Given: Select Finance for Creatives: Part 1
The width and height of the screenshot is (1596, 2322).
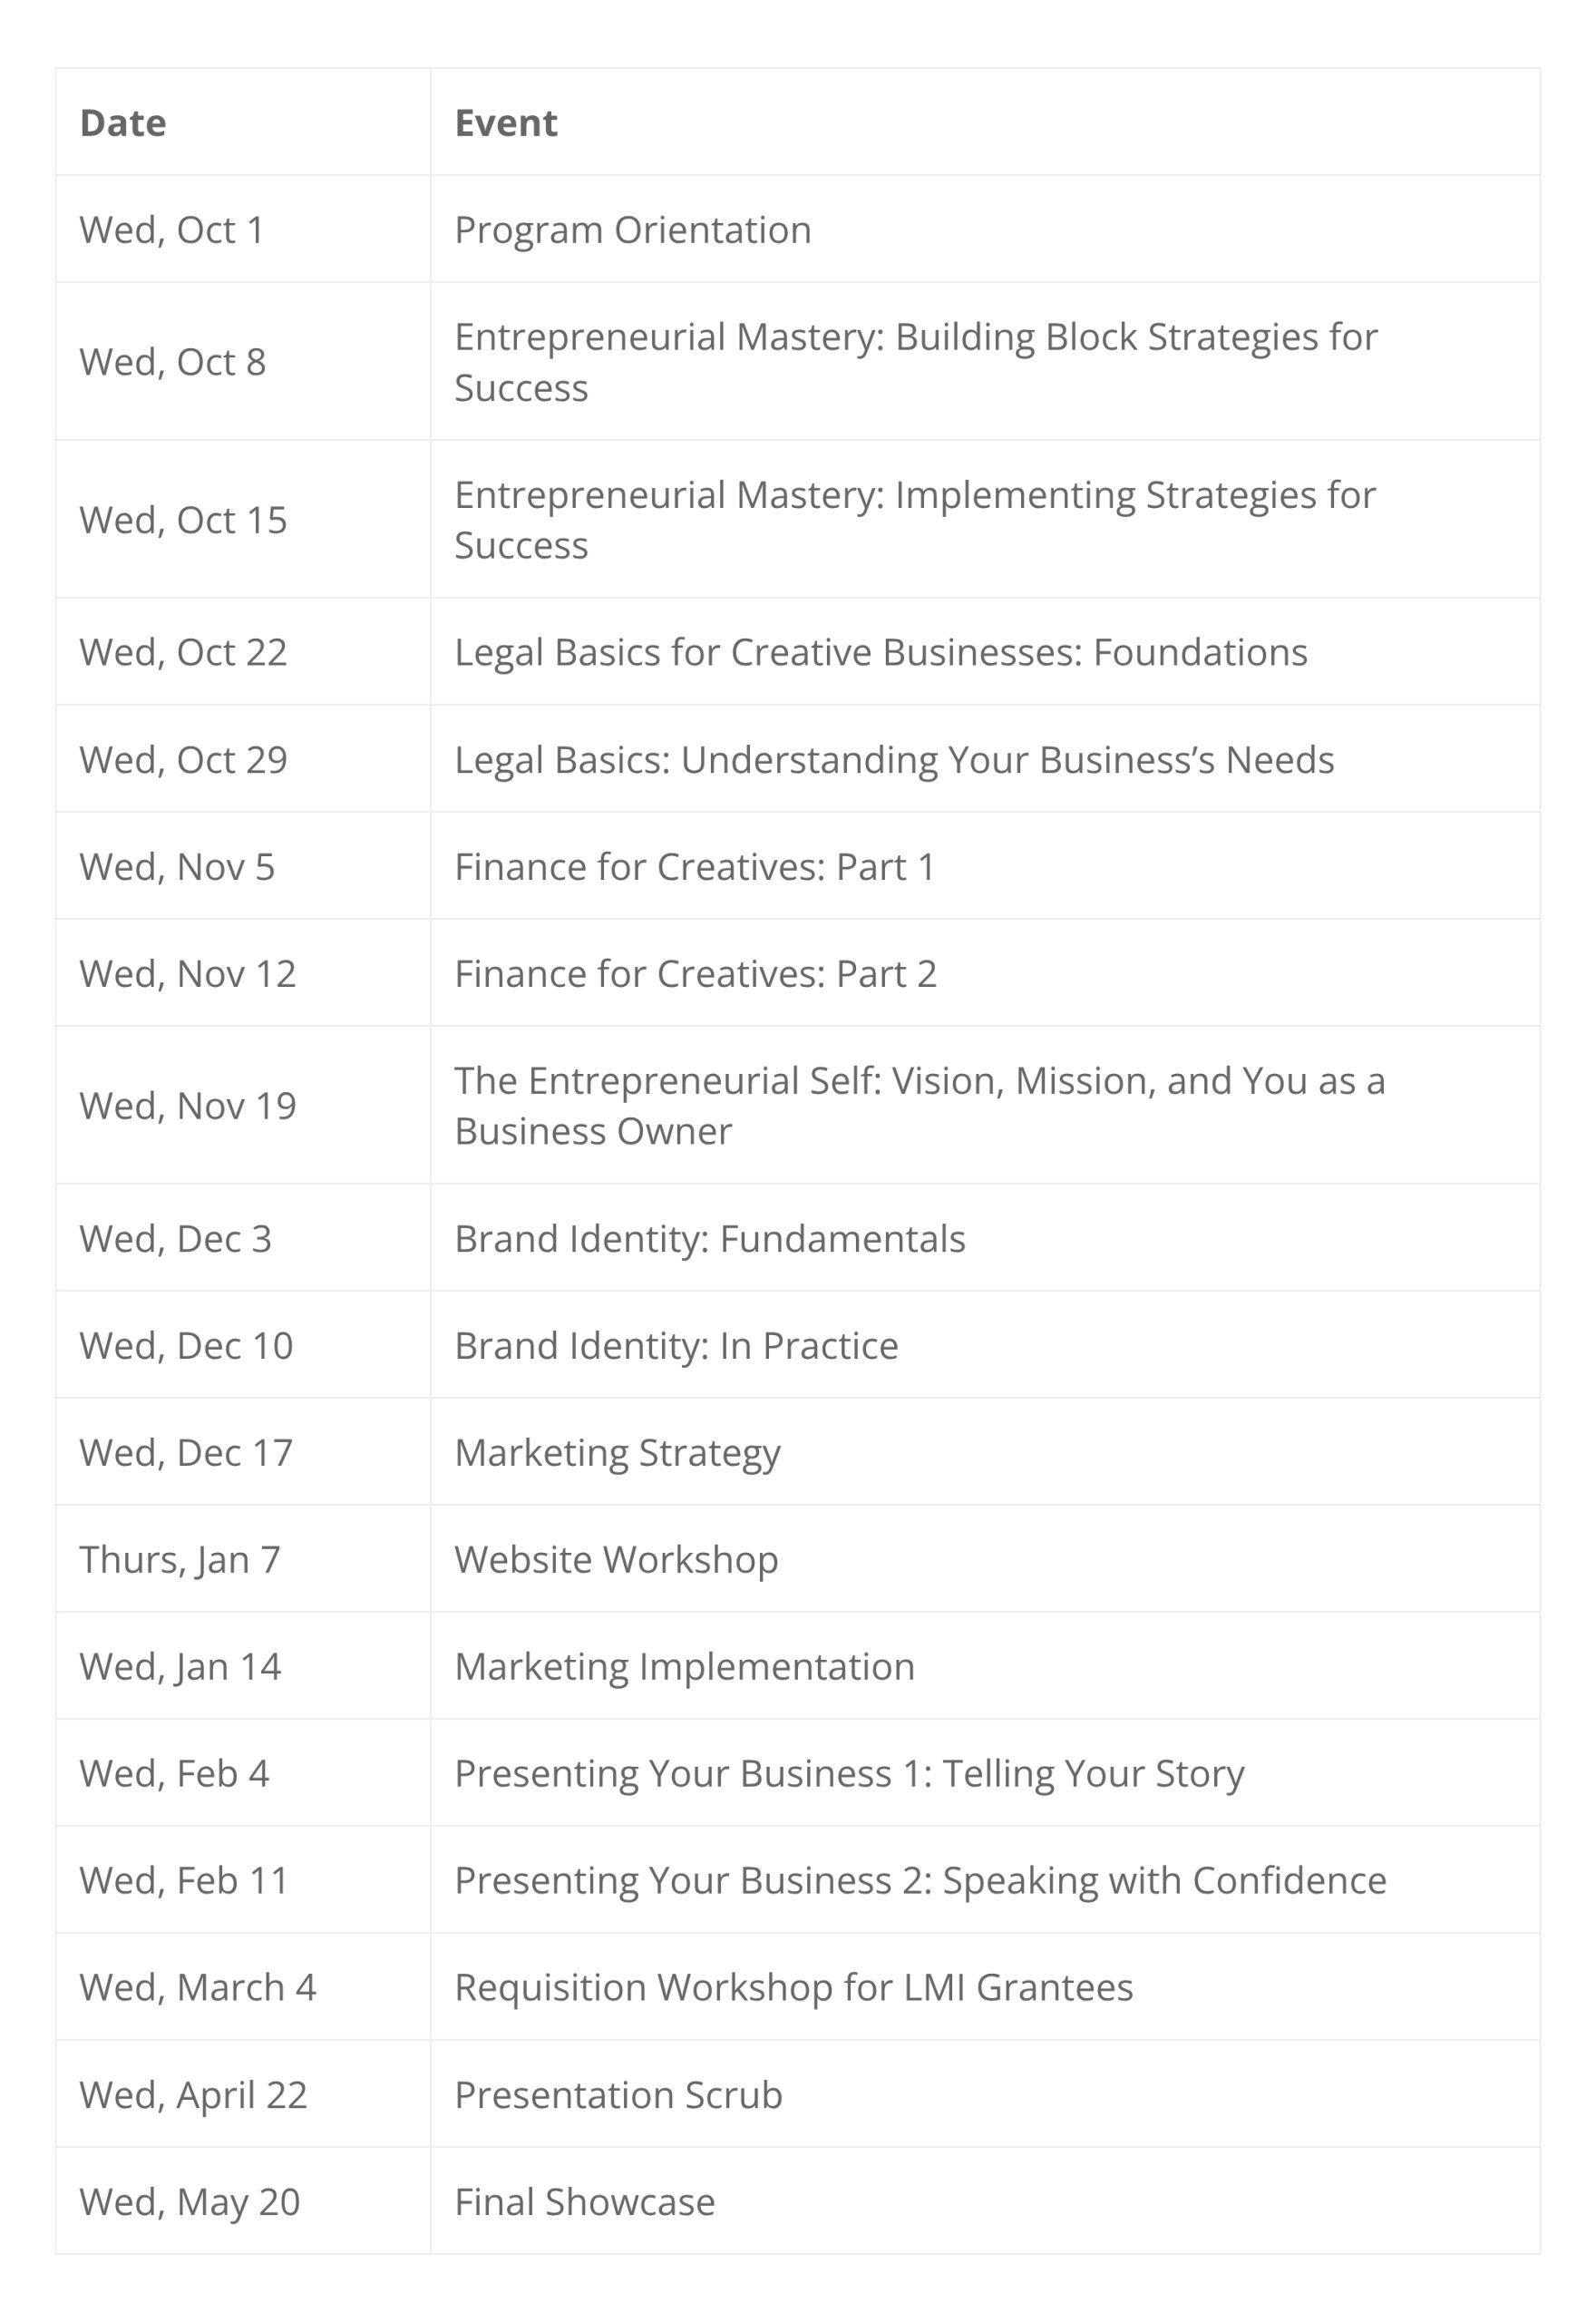Looking at the screenshot, I should pyautogui.click(x=695, y=867).
